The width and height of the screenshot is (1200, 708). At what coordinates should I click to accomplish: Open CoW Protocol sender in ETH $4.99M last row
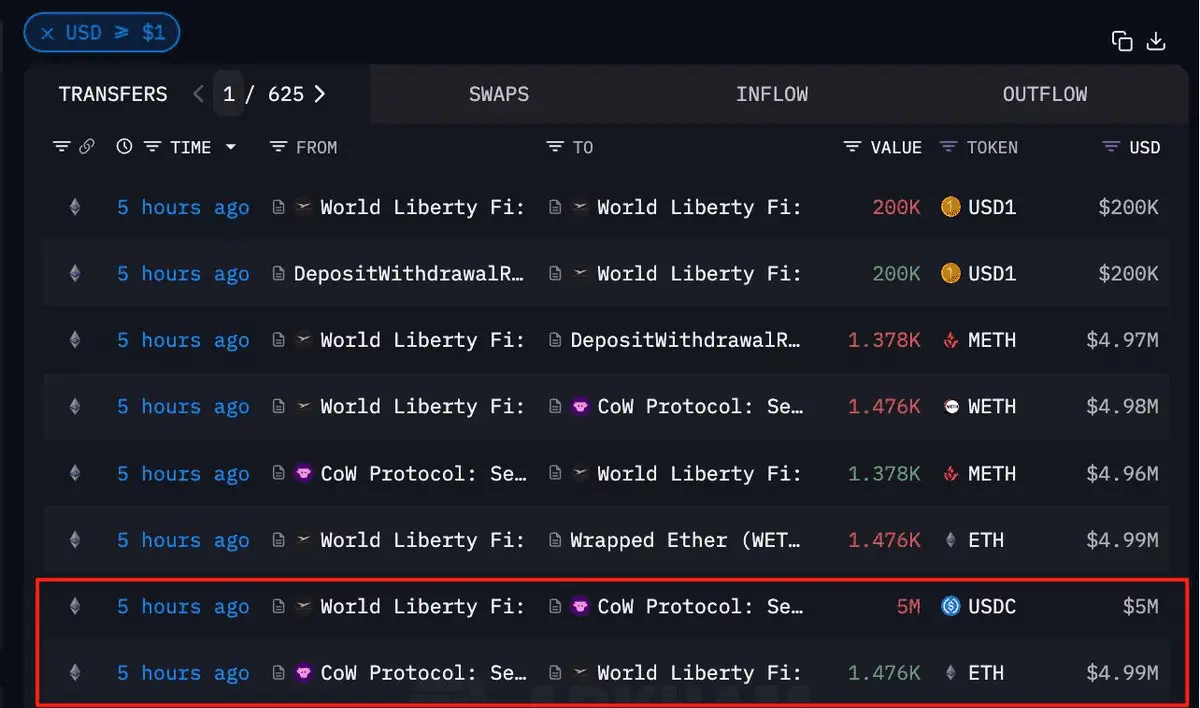pyautogui.click(x=423, y=673)
